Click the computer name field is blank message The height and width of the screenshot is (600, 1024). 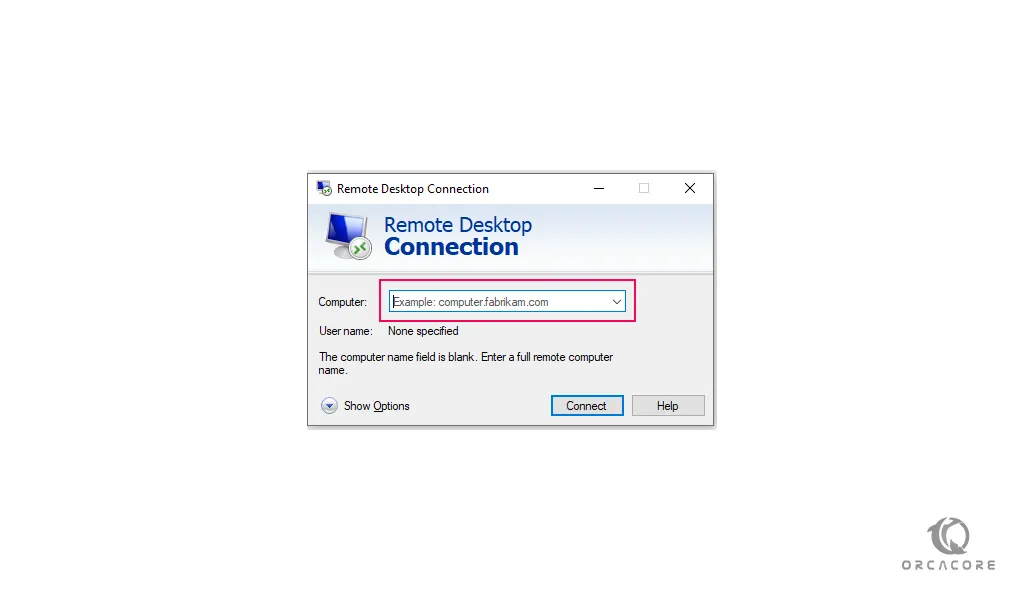click(x=466, y=364)
